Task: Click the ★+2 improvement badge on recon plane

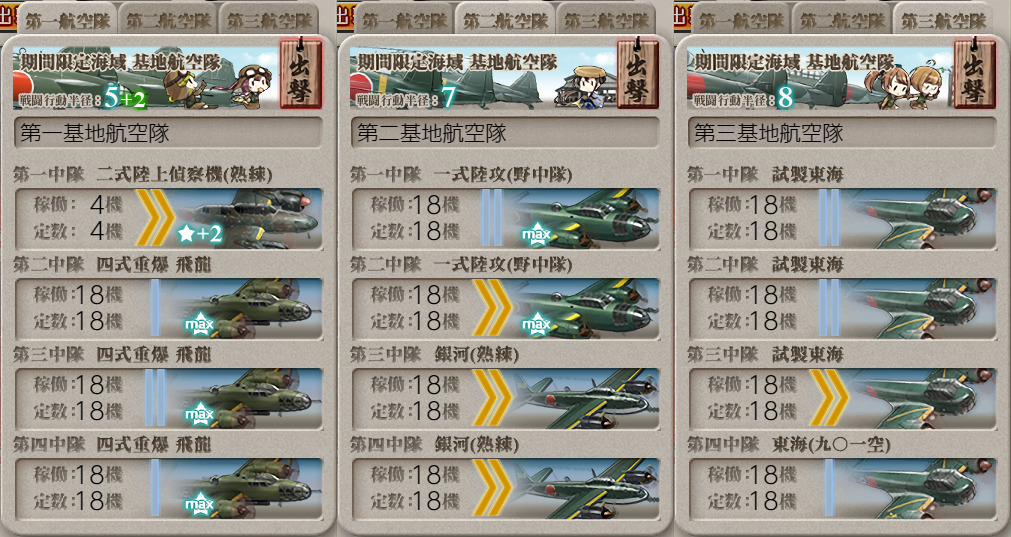Action: coord(200,233)
